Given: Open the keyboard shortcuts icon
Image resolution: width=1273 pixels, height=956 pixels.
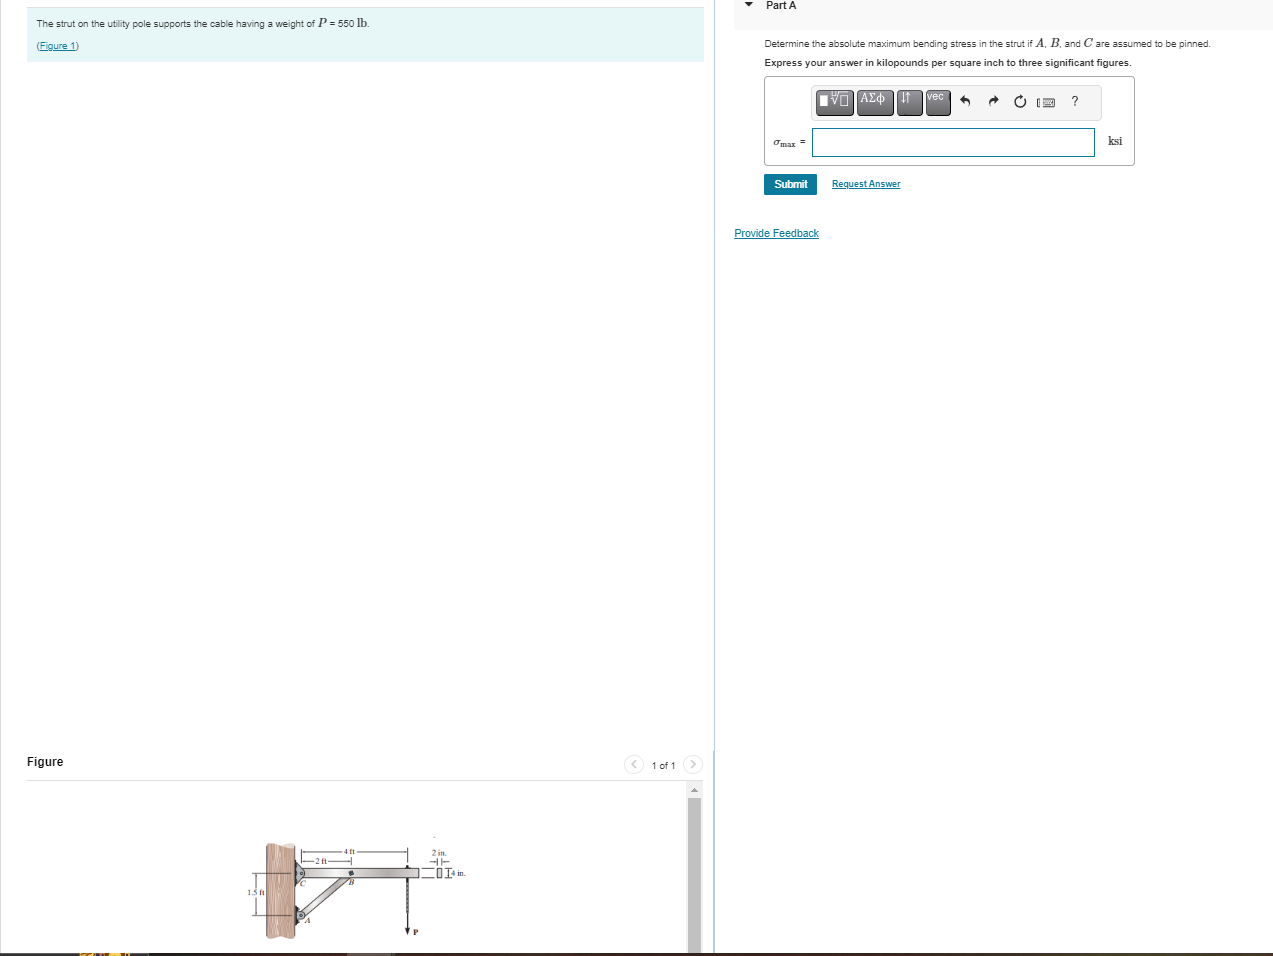Looking at the screenshot, I should [1045, 101].
